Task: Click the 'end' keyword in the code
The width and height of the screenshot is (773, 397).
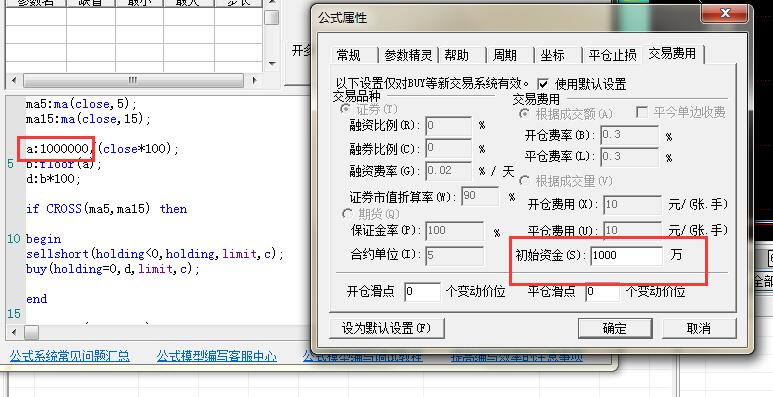Action: (36, 299)
